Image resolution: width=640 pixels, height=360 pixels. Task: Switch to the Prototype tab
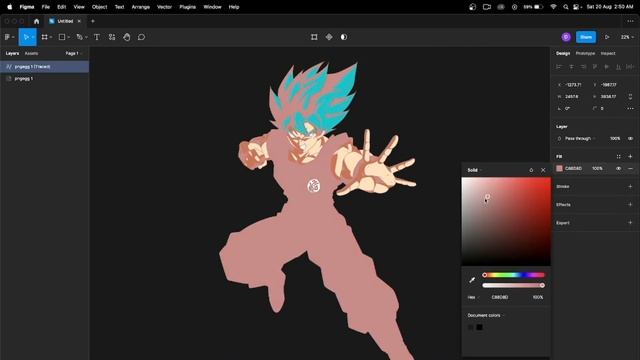pyautogui.click(x=585, y=53)
